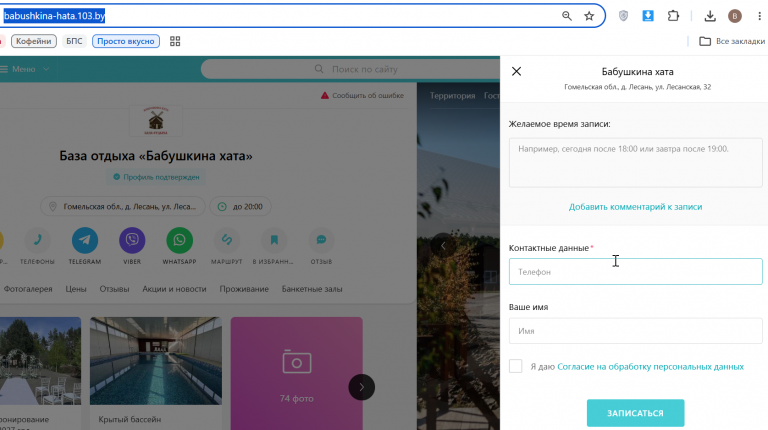Open the Все закладки folder
The width and height of the screenshot is (768, 430).
pyautogui.click(x=732, y=41)
